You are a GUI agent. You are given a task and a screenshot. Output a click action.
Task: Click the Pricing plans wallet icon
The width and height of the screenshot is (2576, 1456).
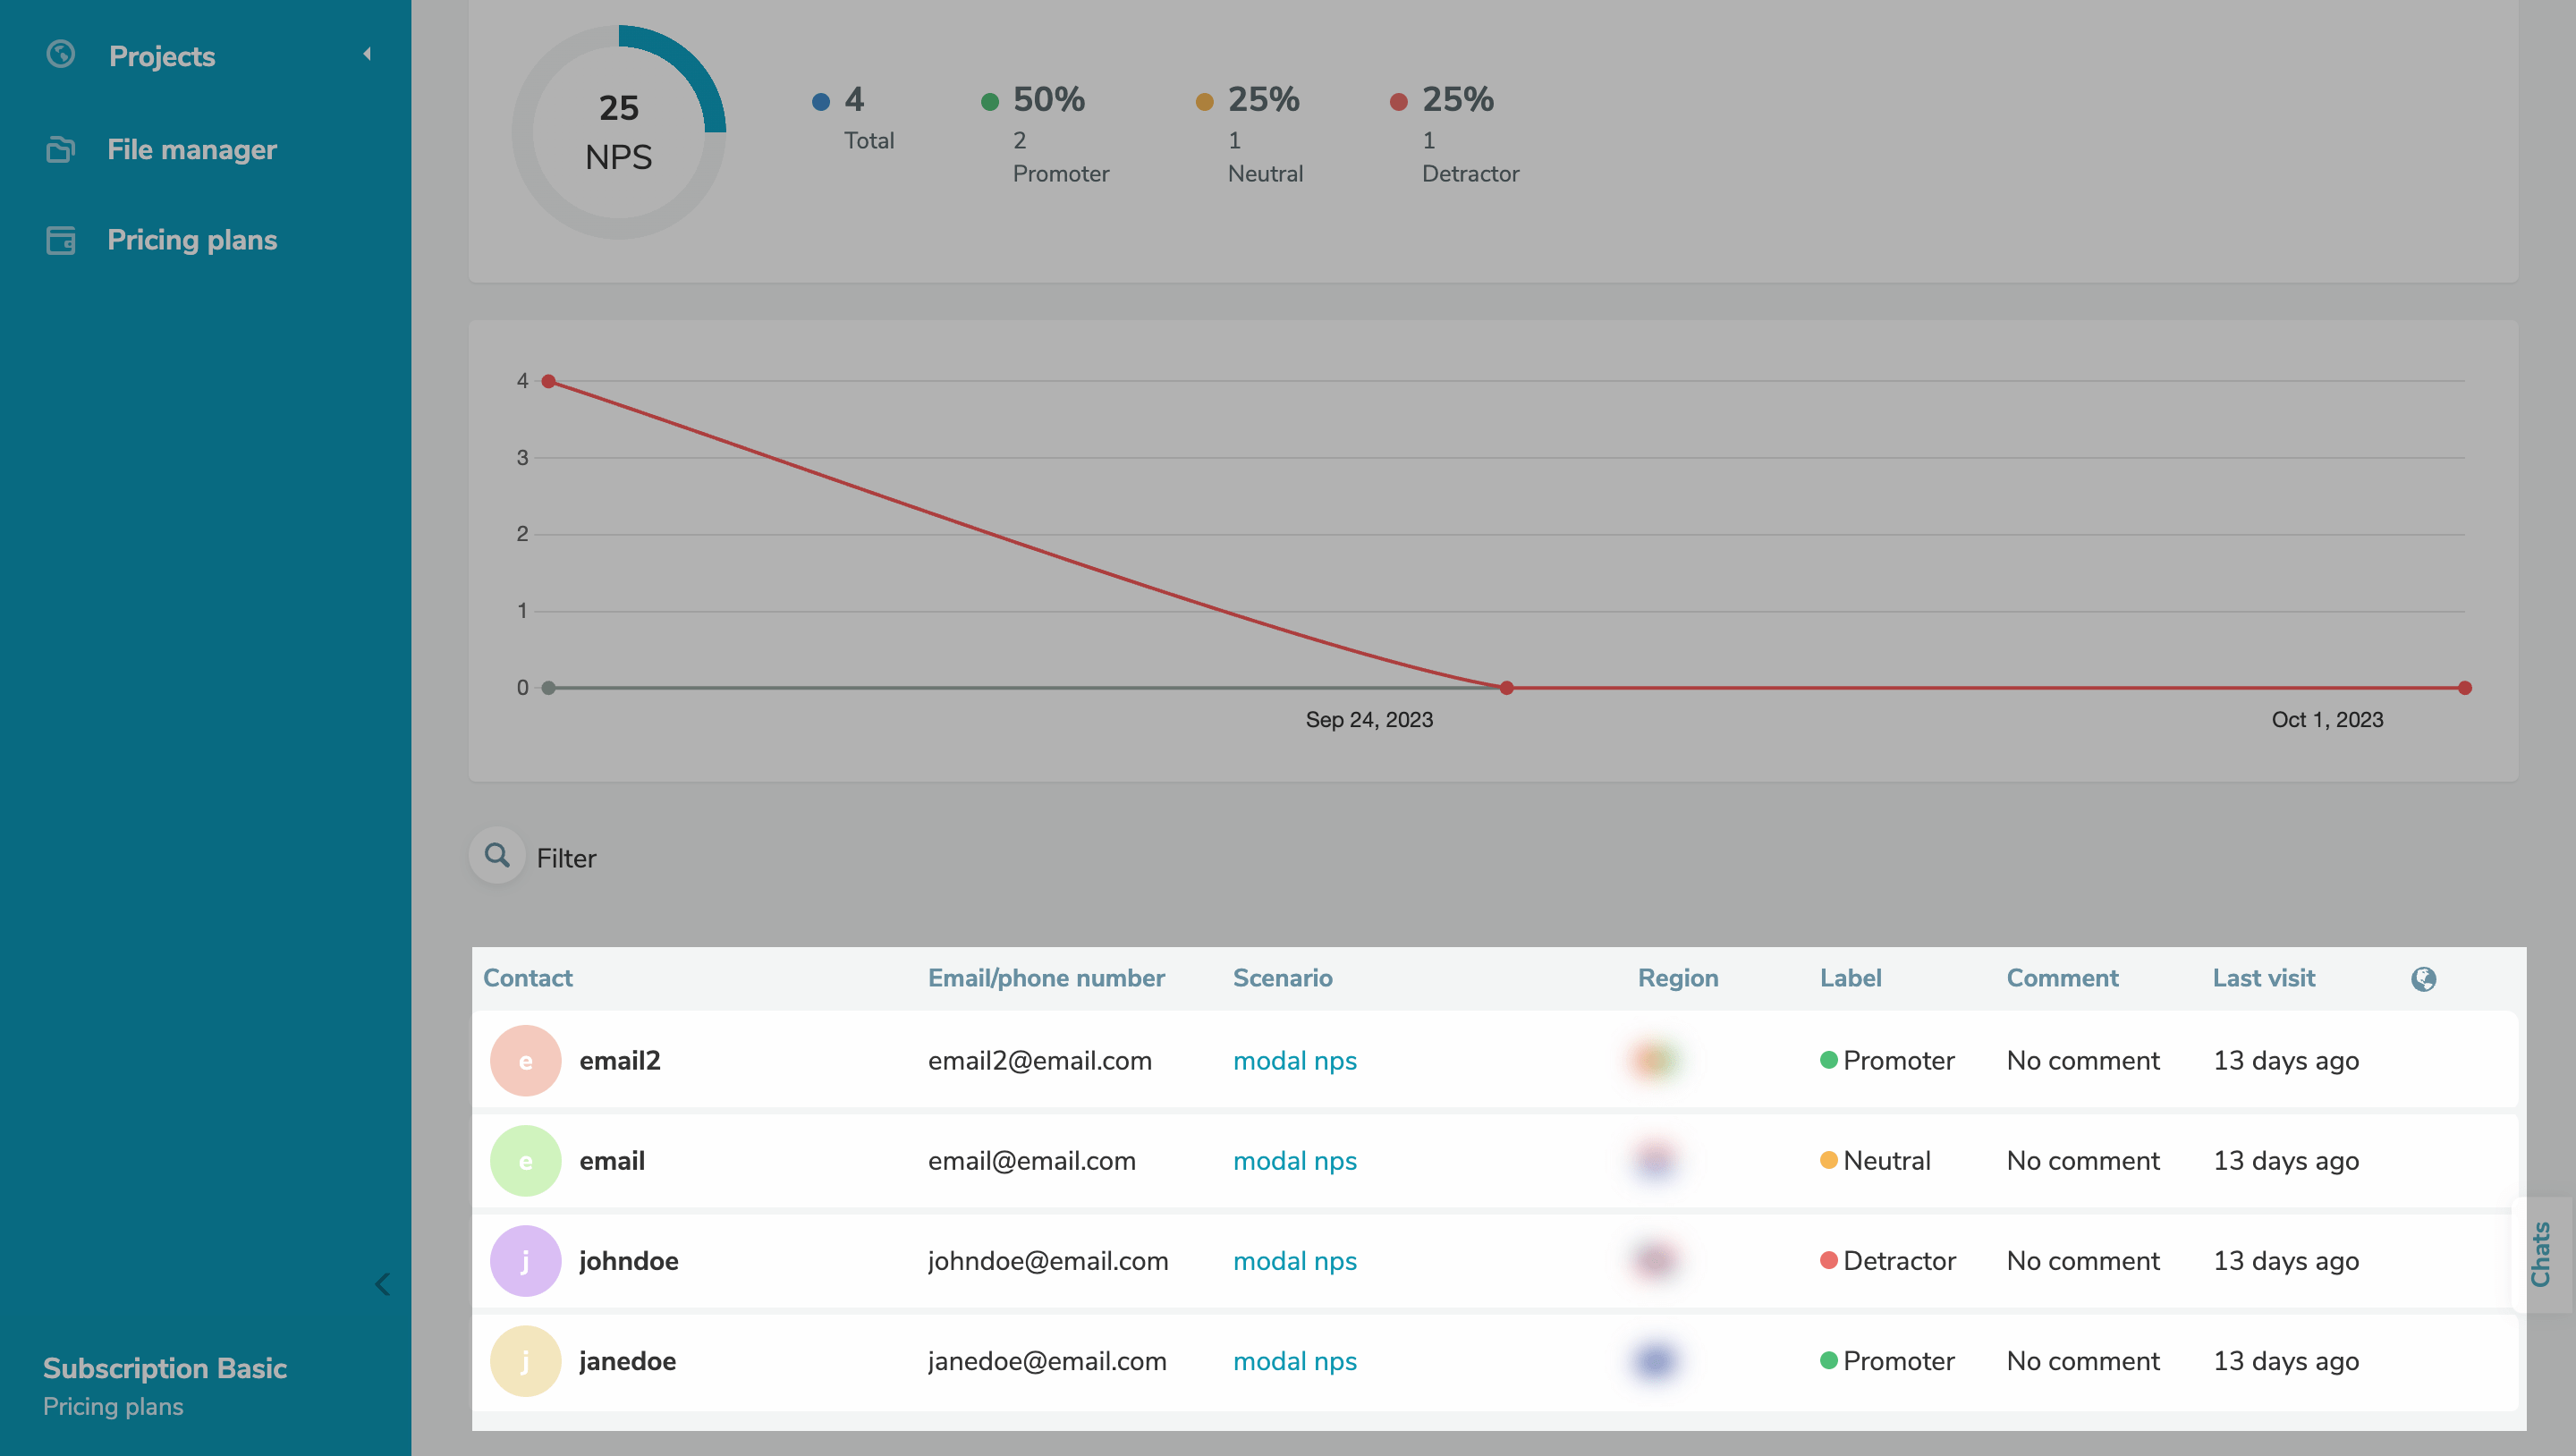(x=61, y=240)
